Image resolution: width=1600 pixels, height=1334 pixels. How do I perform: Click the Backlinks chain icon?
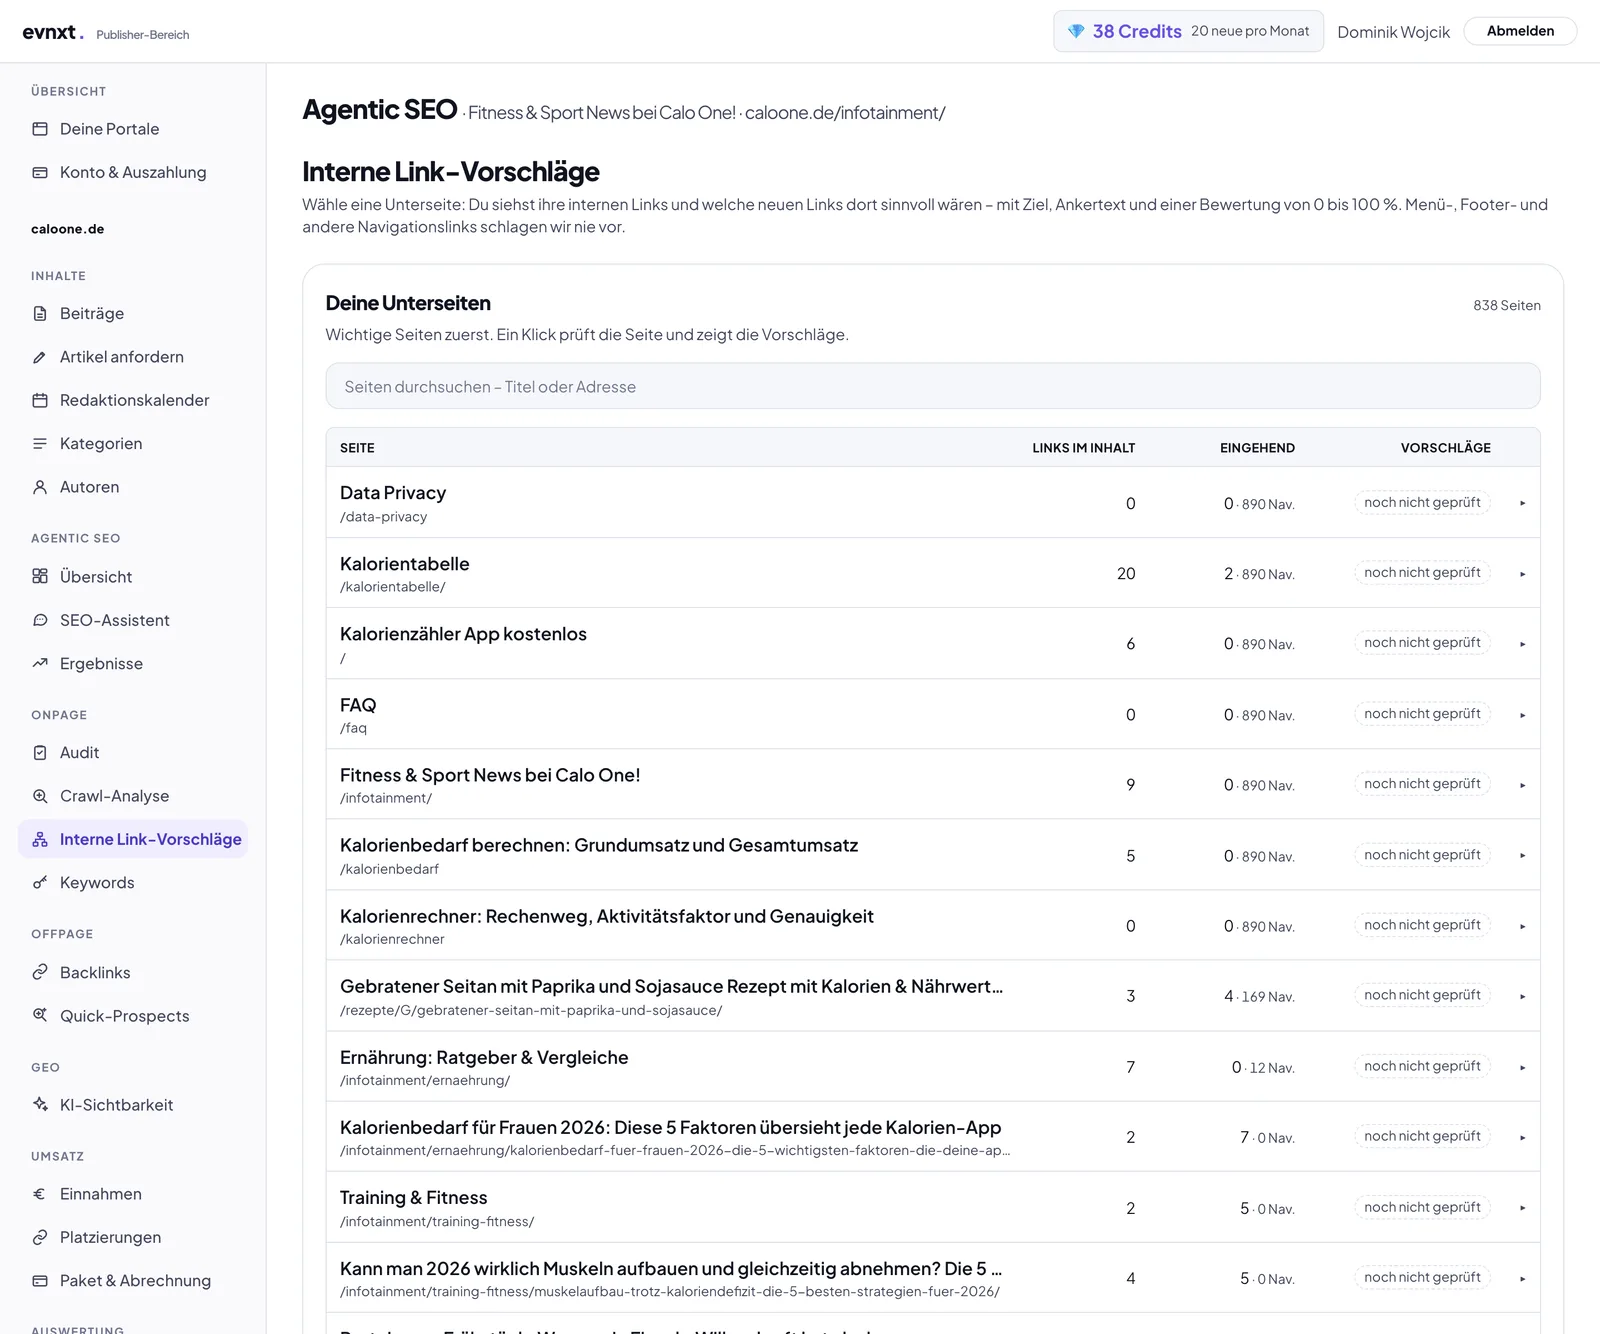[x=40, y=972]
